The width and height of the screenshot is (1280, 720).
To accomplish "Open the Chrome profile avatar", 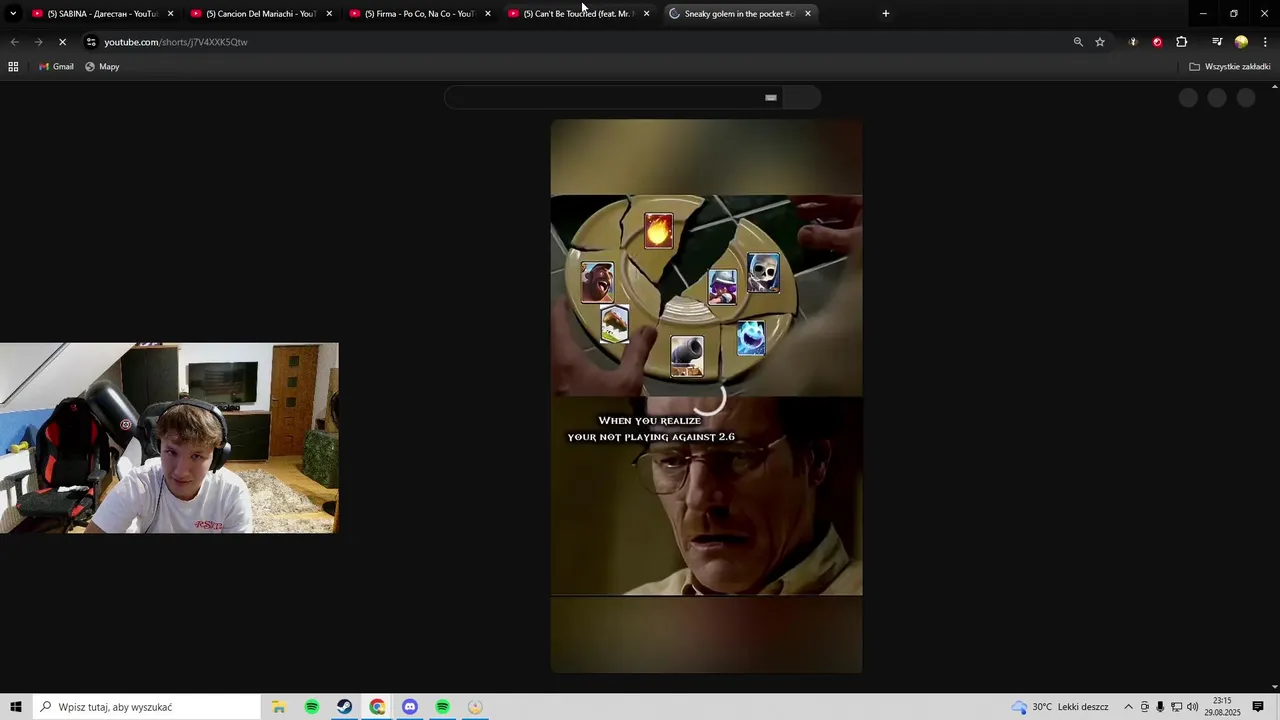I will (1241, 42).
